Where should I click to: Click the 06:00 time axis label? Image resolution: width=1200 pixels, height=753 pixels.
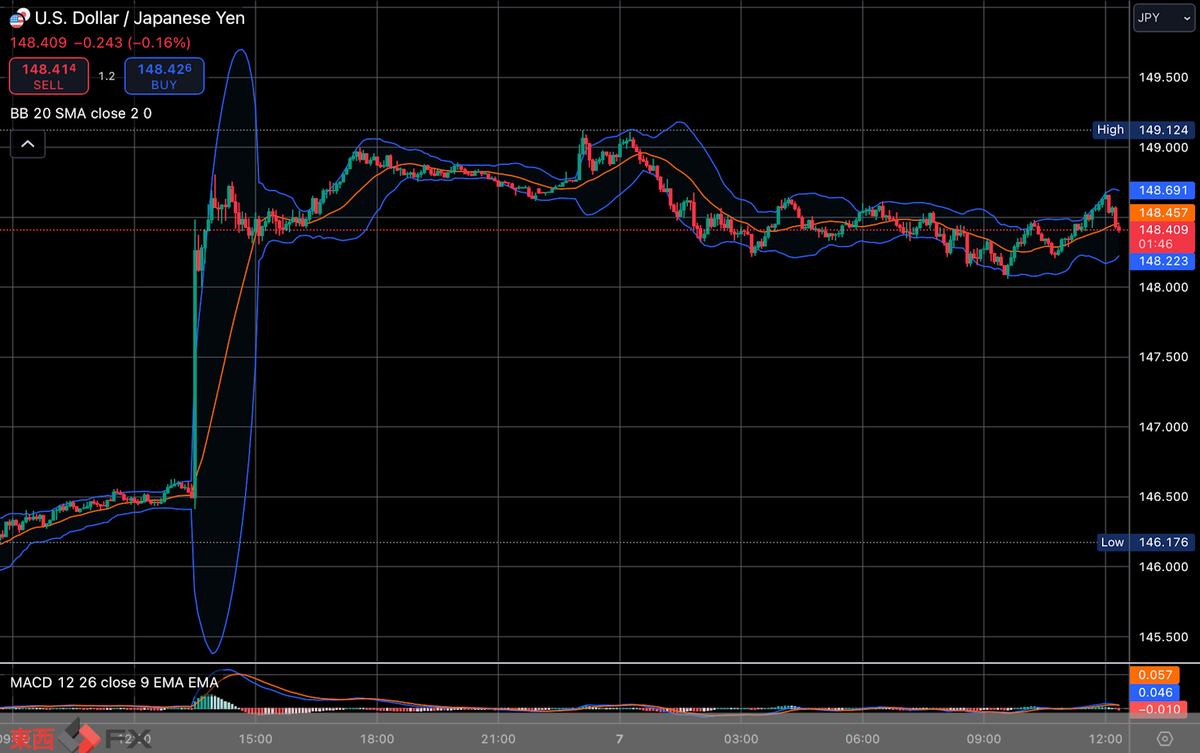pyautogui.click(x=862, y=739)
